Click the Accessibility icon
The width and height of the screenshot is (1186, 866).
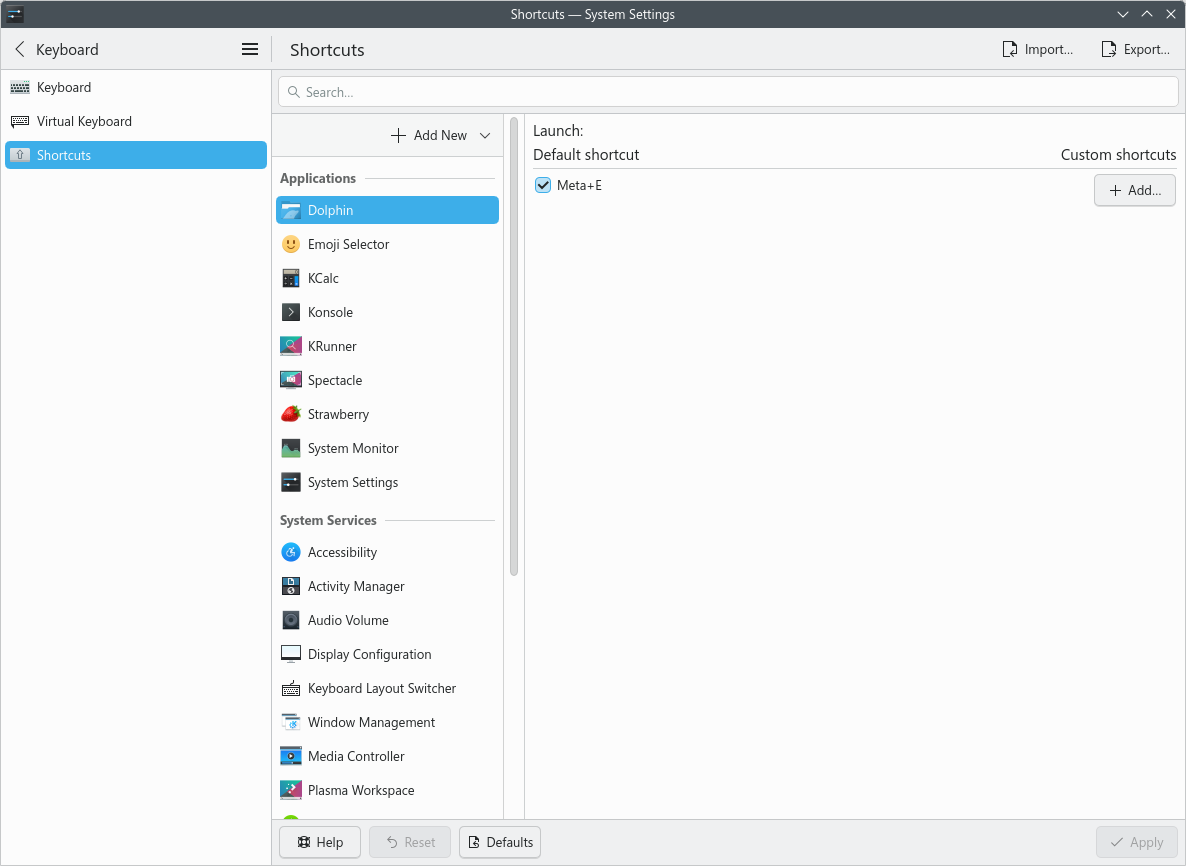(x=291, y=552)
